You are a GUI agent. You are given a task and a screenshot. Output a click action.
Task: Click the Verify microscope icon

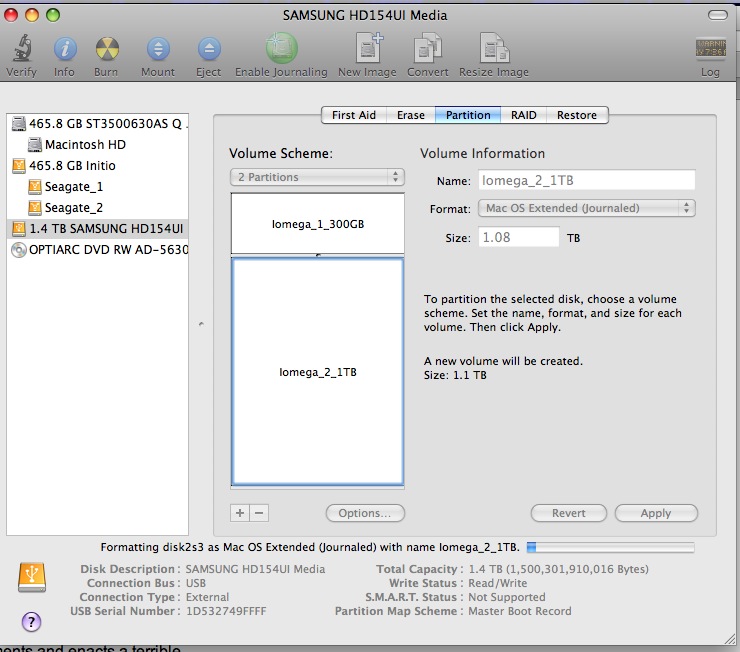point(21,48)
